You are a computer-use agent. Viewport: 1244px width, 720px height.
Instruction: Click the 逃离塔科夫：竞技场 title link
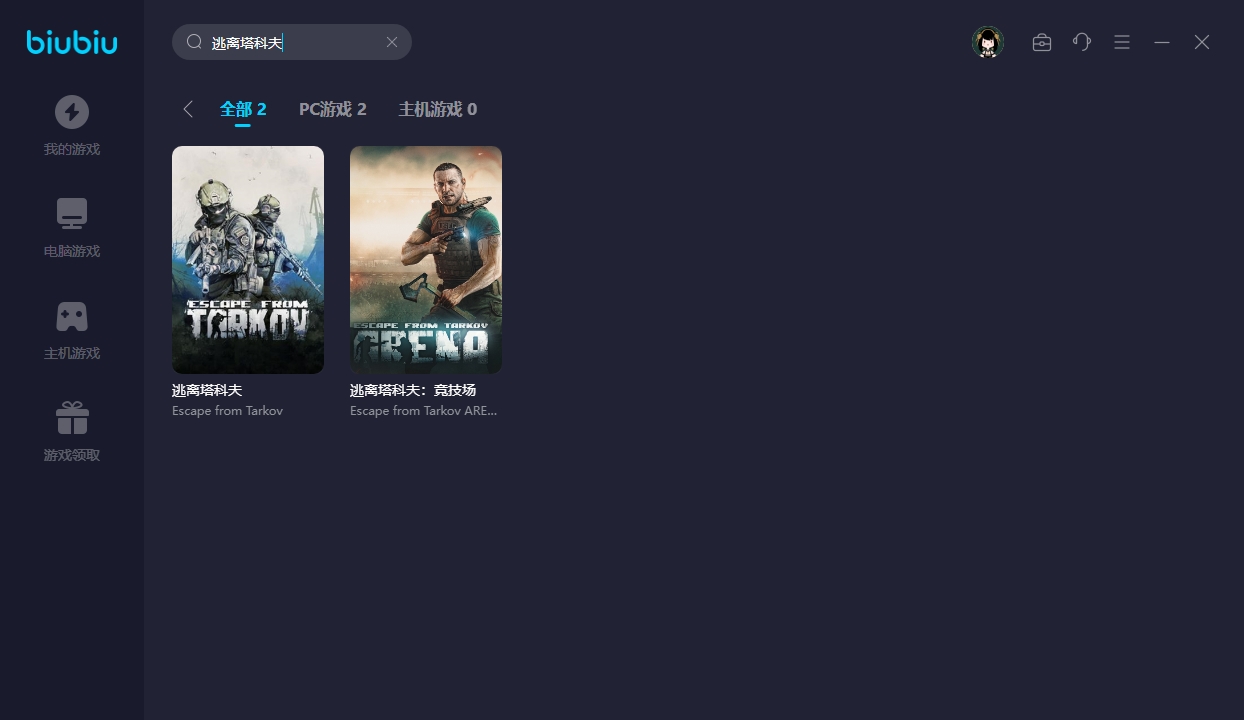click(x=413, y=390)
